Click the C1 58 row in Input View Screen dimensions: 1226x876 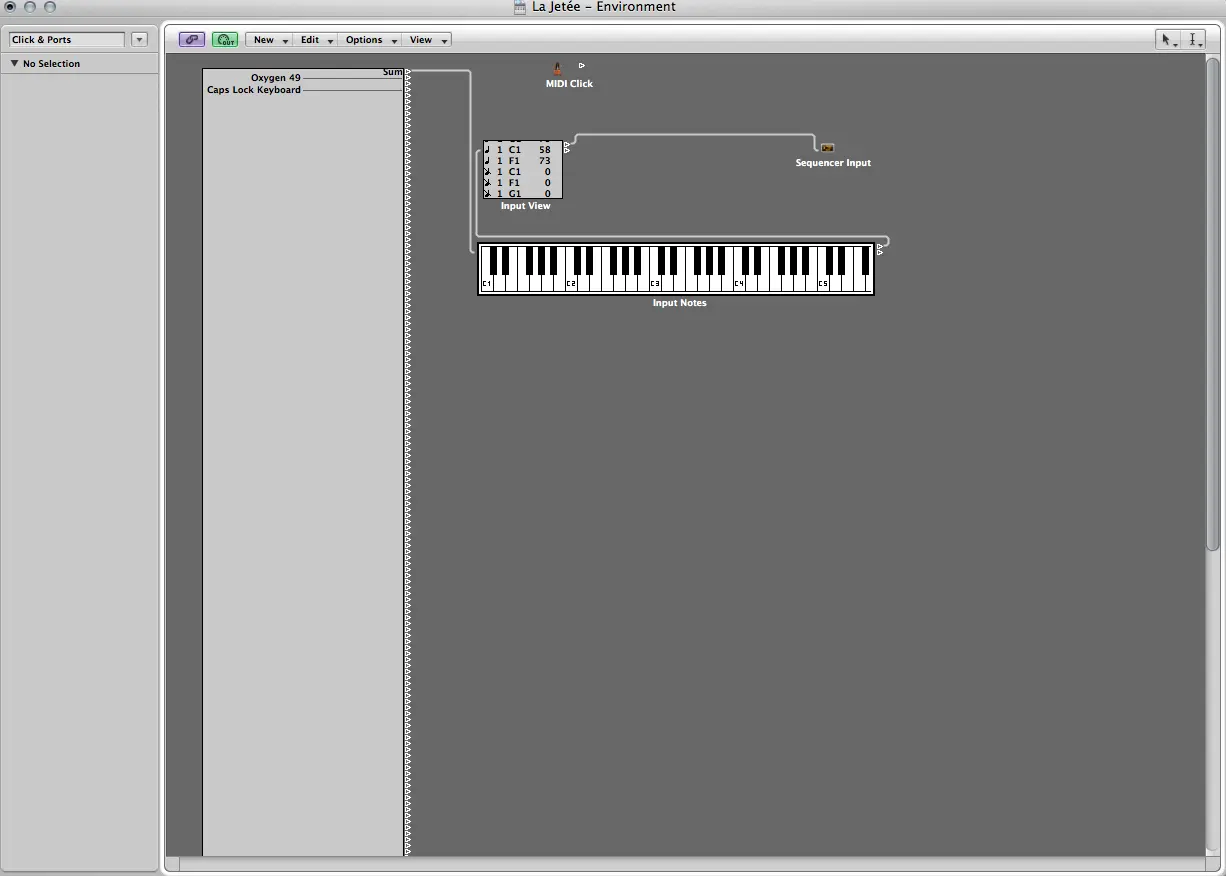(520, 149)
